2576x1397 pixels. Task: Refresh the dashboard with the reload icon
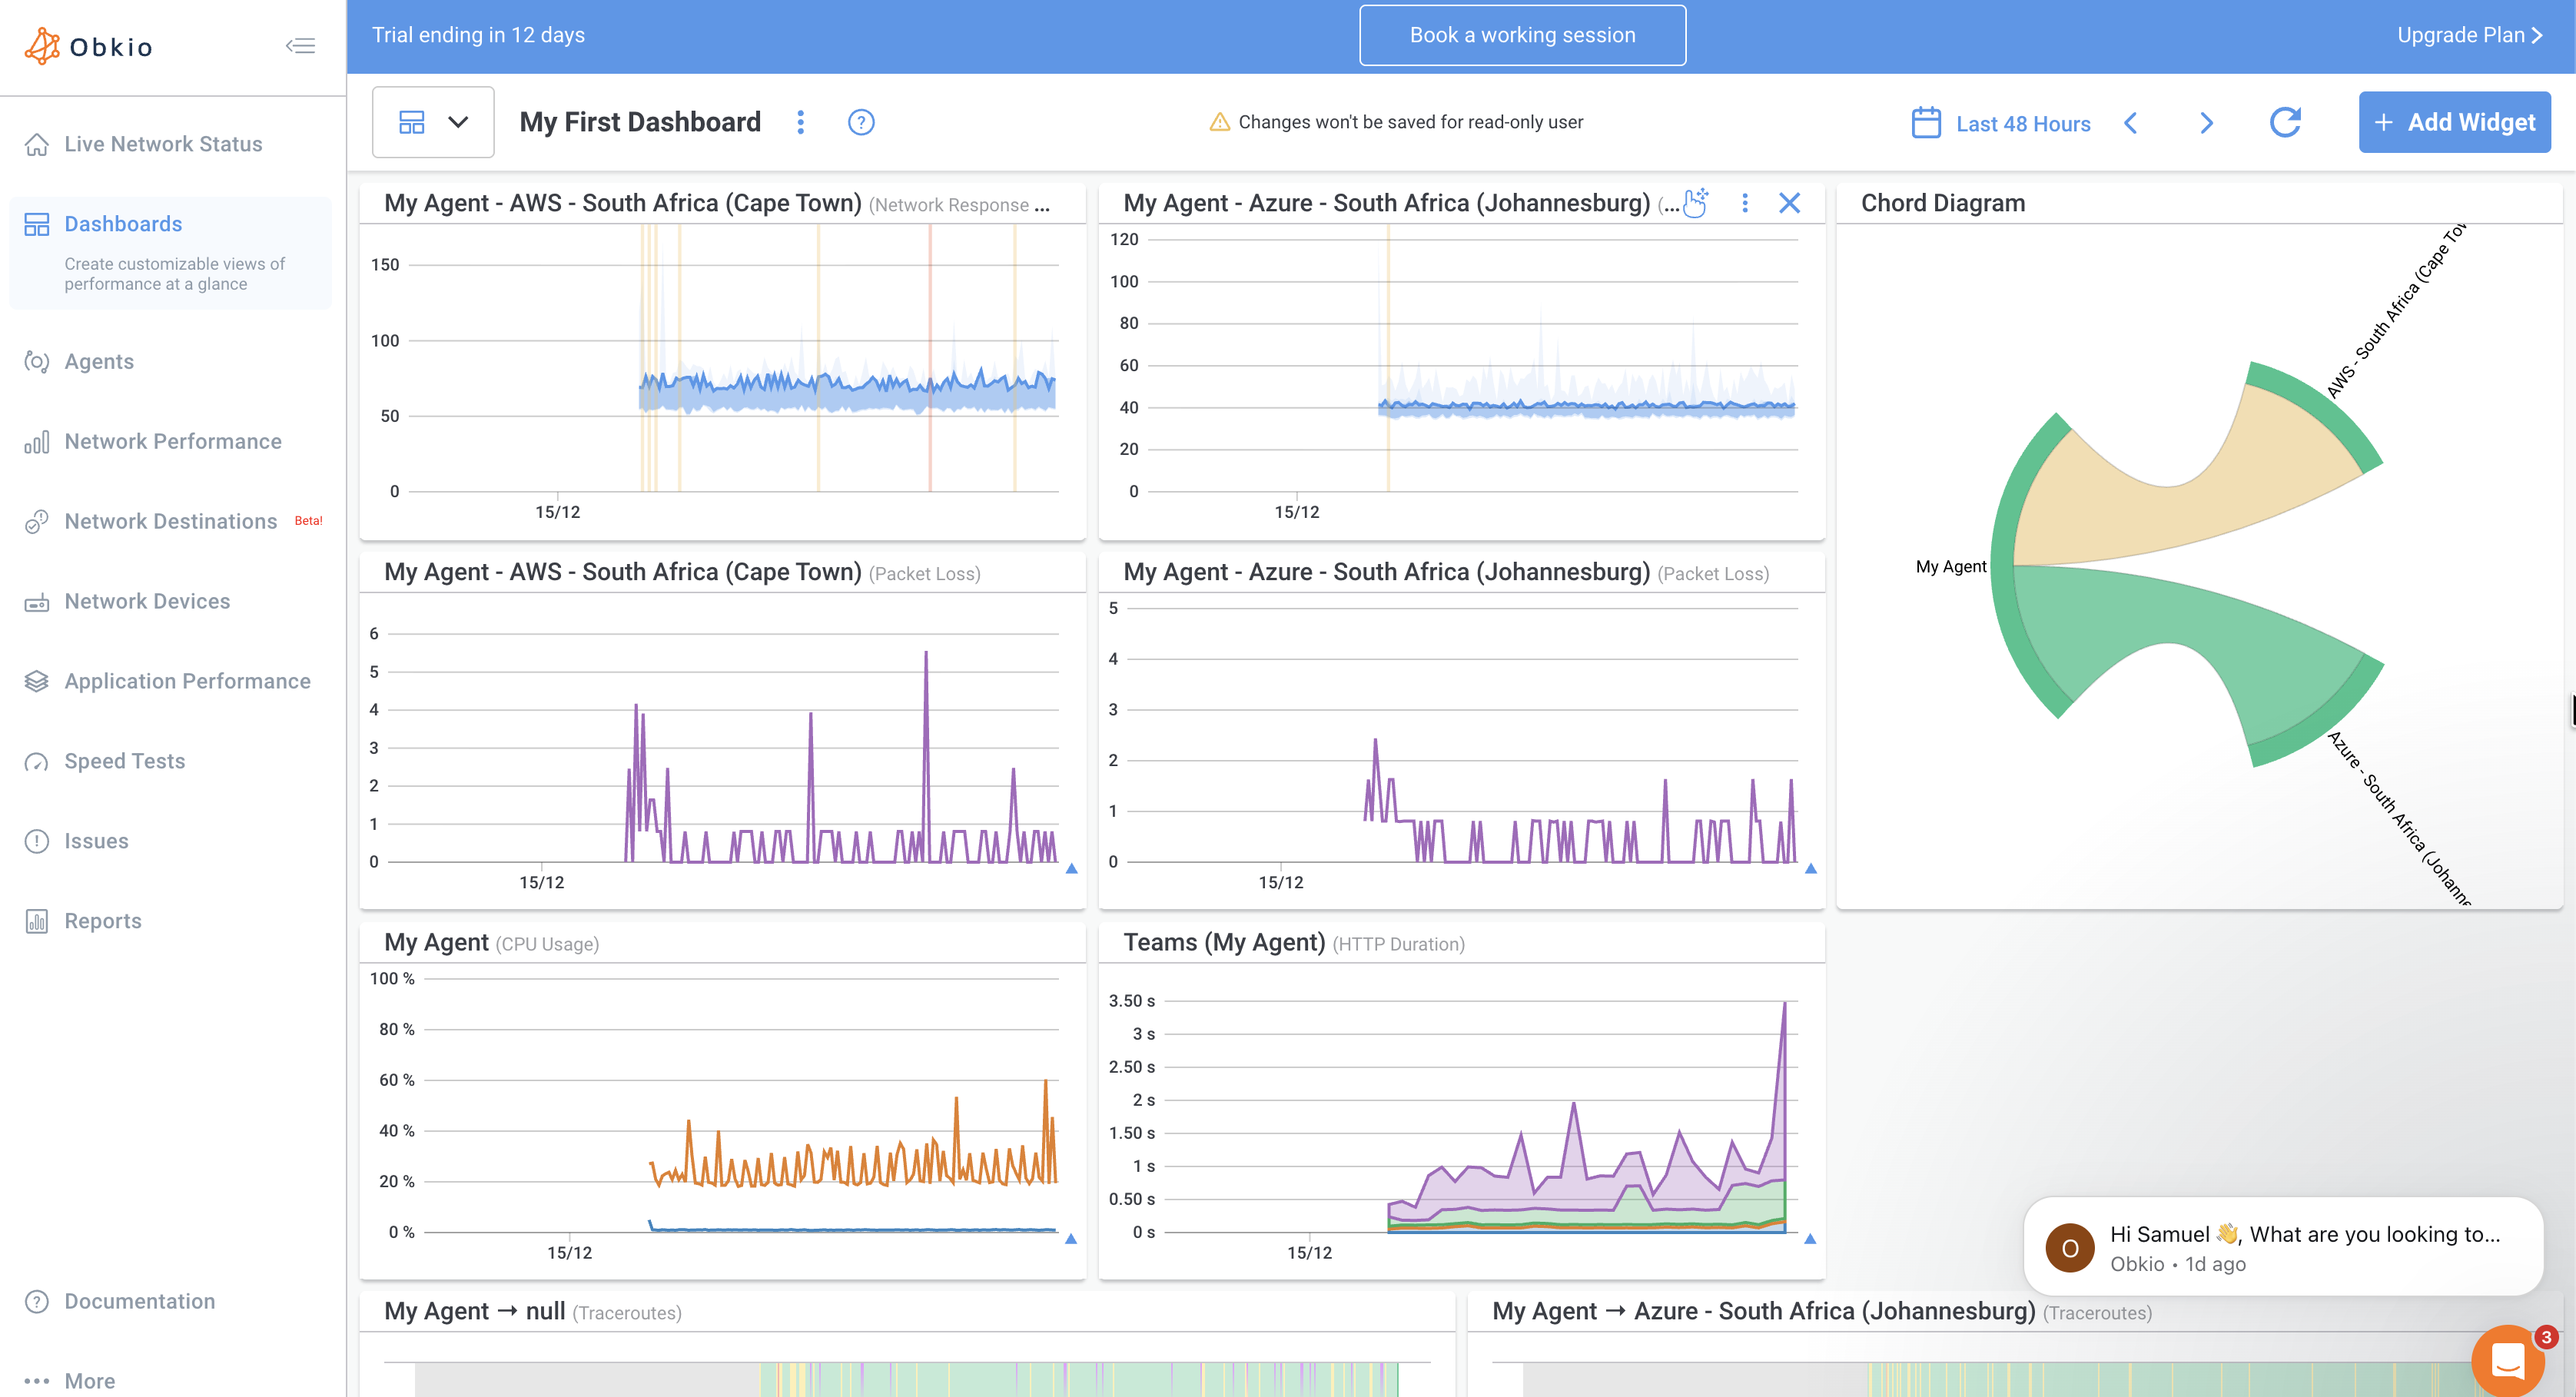pos(2286,122)
